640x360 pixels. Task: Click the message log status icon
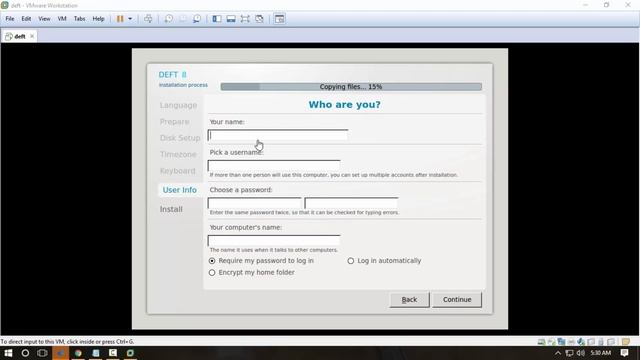pyautogui.click(x=626, y=342)
